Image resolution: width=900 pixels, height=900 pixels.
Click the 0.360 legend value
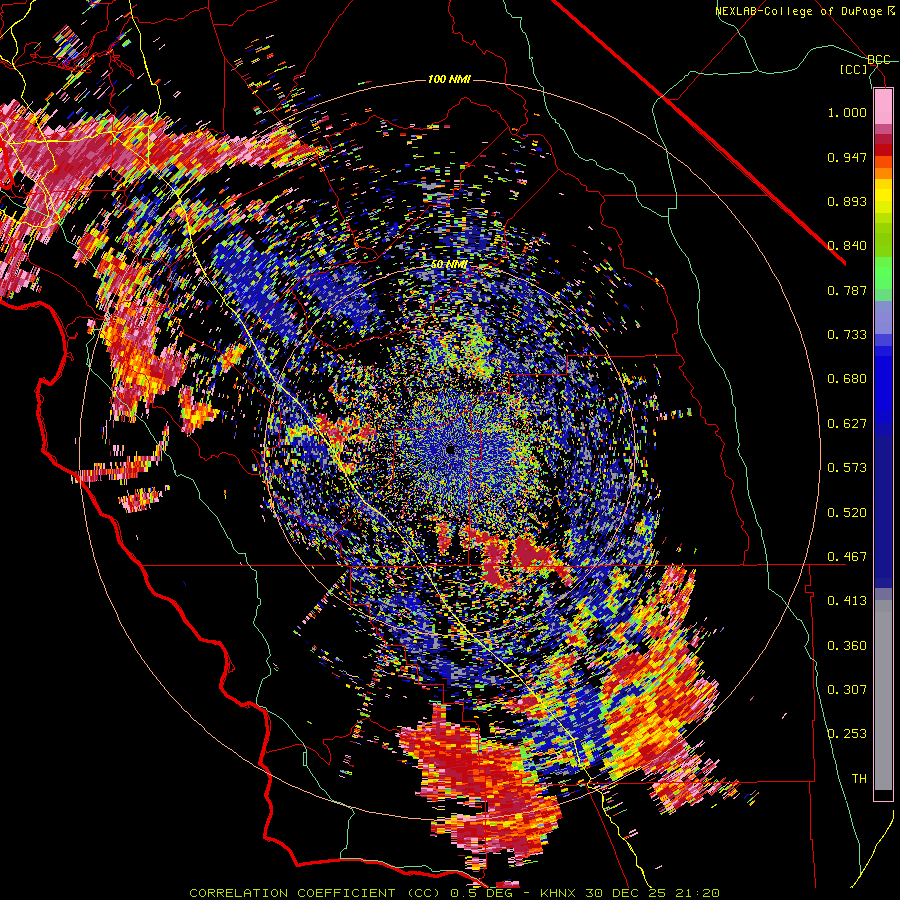pos(847,646)
